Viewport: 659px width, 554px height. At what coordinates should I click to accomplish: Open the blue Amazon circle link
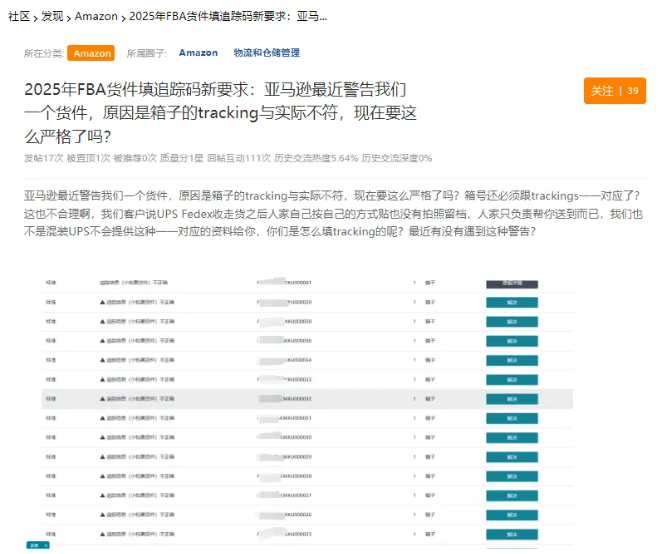click(198, 53)
